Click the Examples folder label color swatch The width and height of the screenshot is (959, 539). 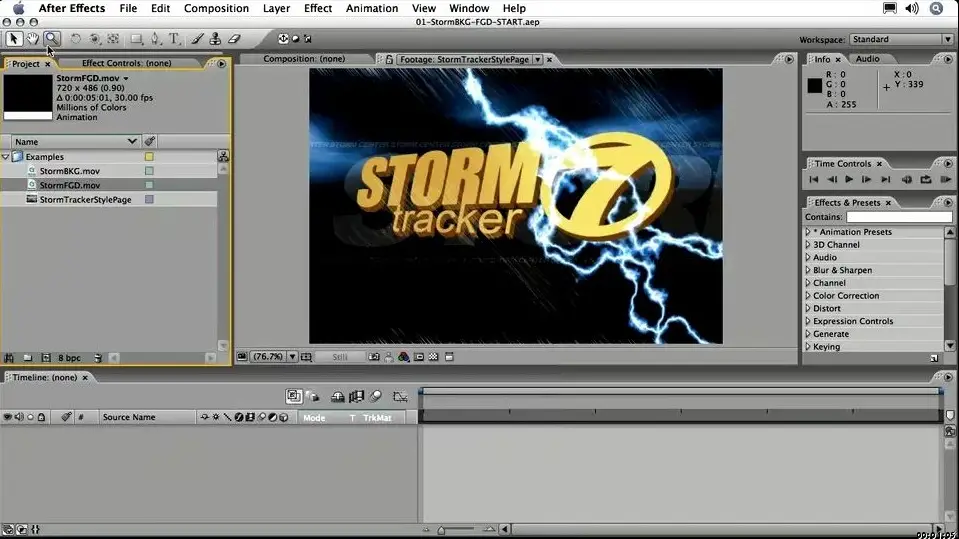point(149,157)
